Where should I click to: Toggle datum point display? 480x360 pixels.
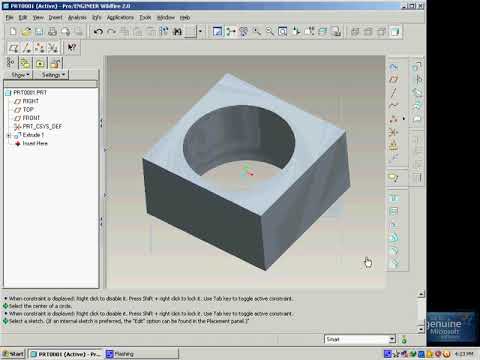click(40, 47)
